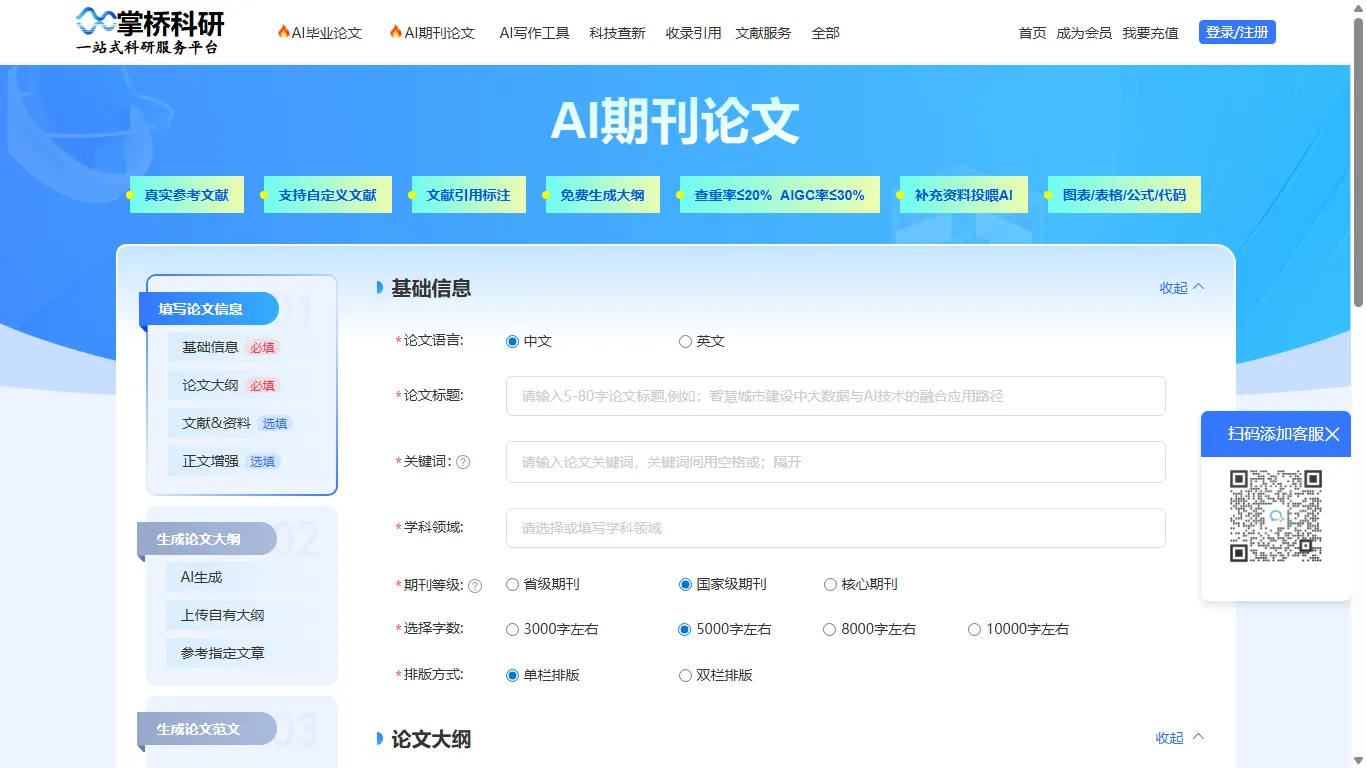Image resolution: width=1366 pixels, height=768 pixels.
Task: Click the 登录/注册 button
Action: (1237, 32)
